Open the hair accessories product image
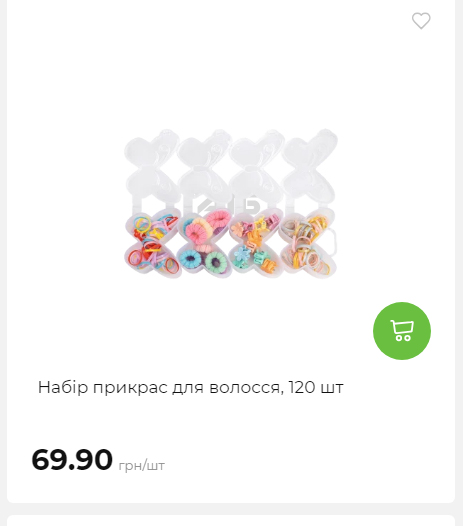This screenshot has width=463, height=526. 231,204
